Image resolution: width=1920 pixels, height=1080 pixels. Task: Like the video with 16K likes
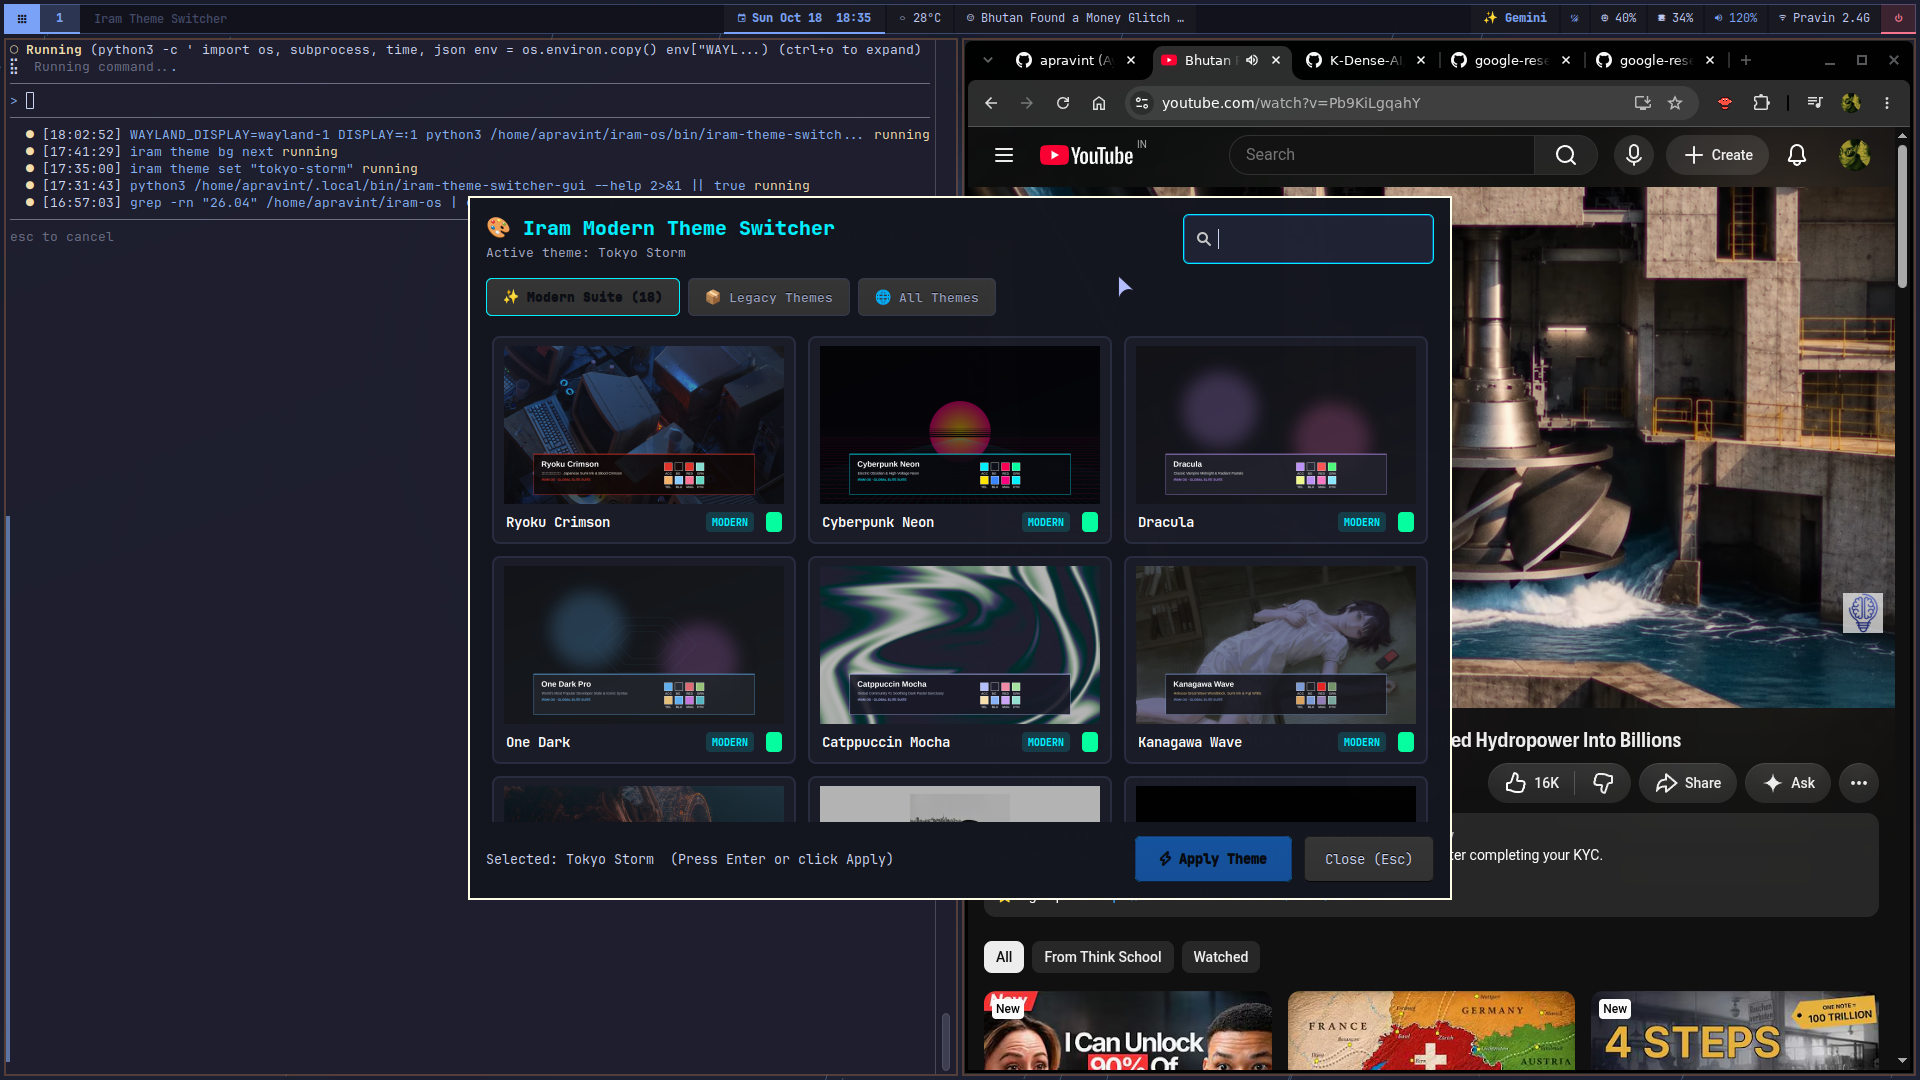coord(1532,783)
